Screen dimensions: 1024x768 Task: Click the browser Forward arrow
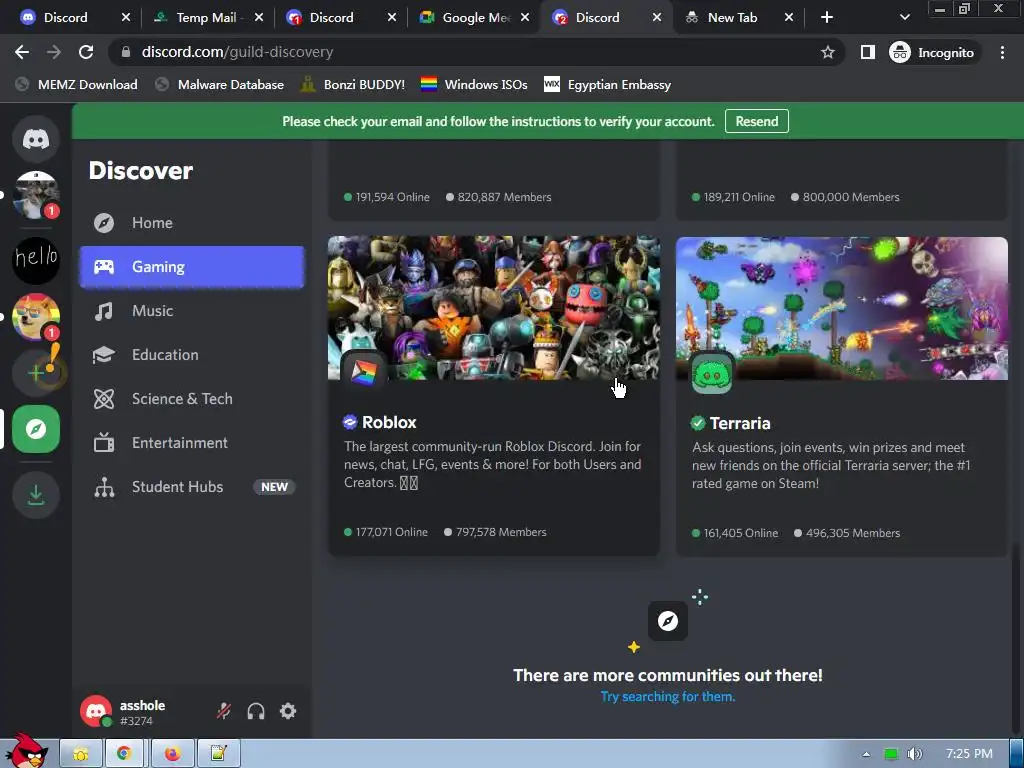coord(54,52)
